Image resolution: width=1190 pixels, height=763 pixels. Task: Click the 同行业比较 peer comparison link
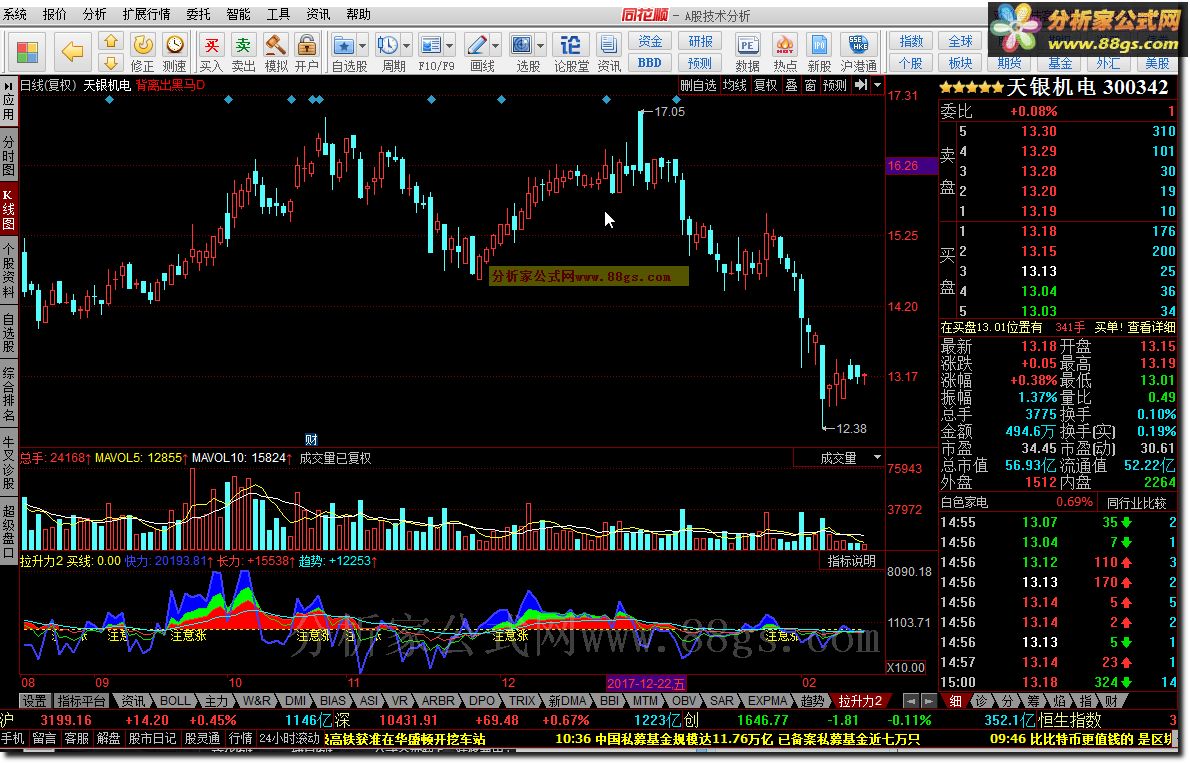click(1136, 503)
